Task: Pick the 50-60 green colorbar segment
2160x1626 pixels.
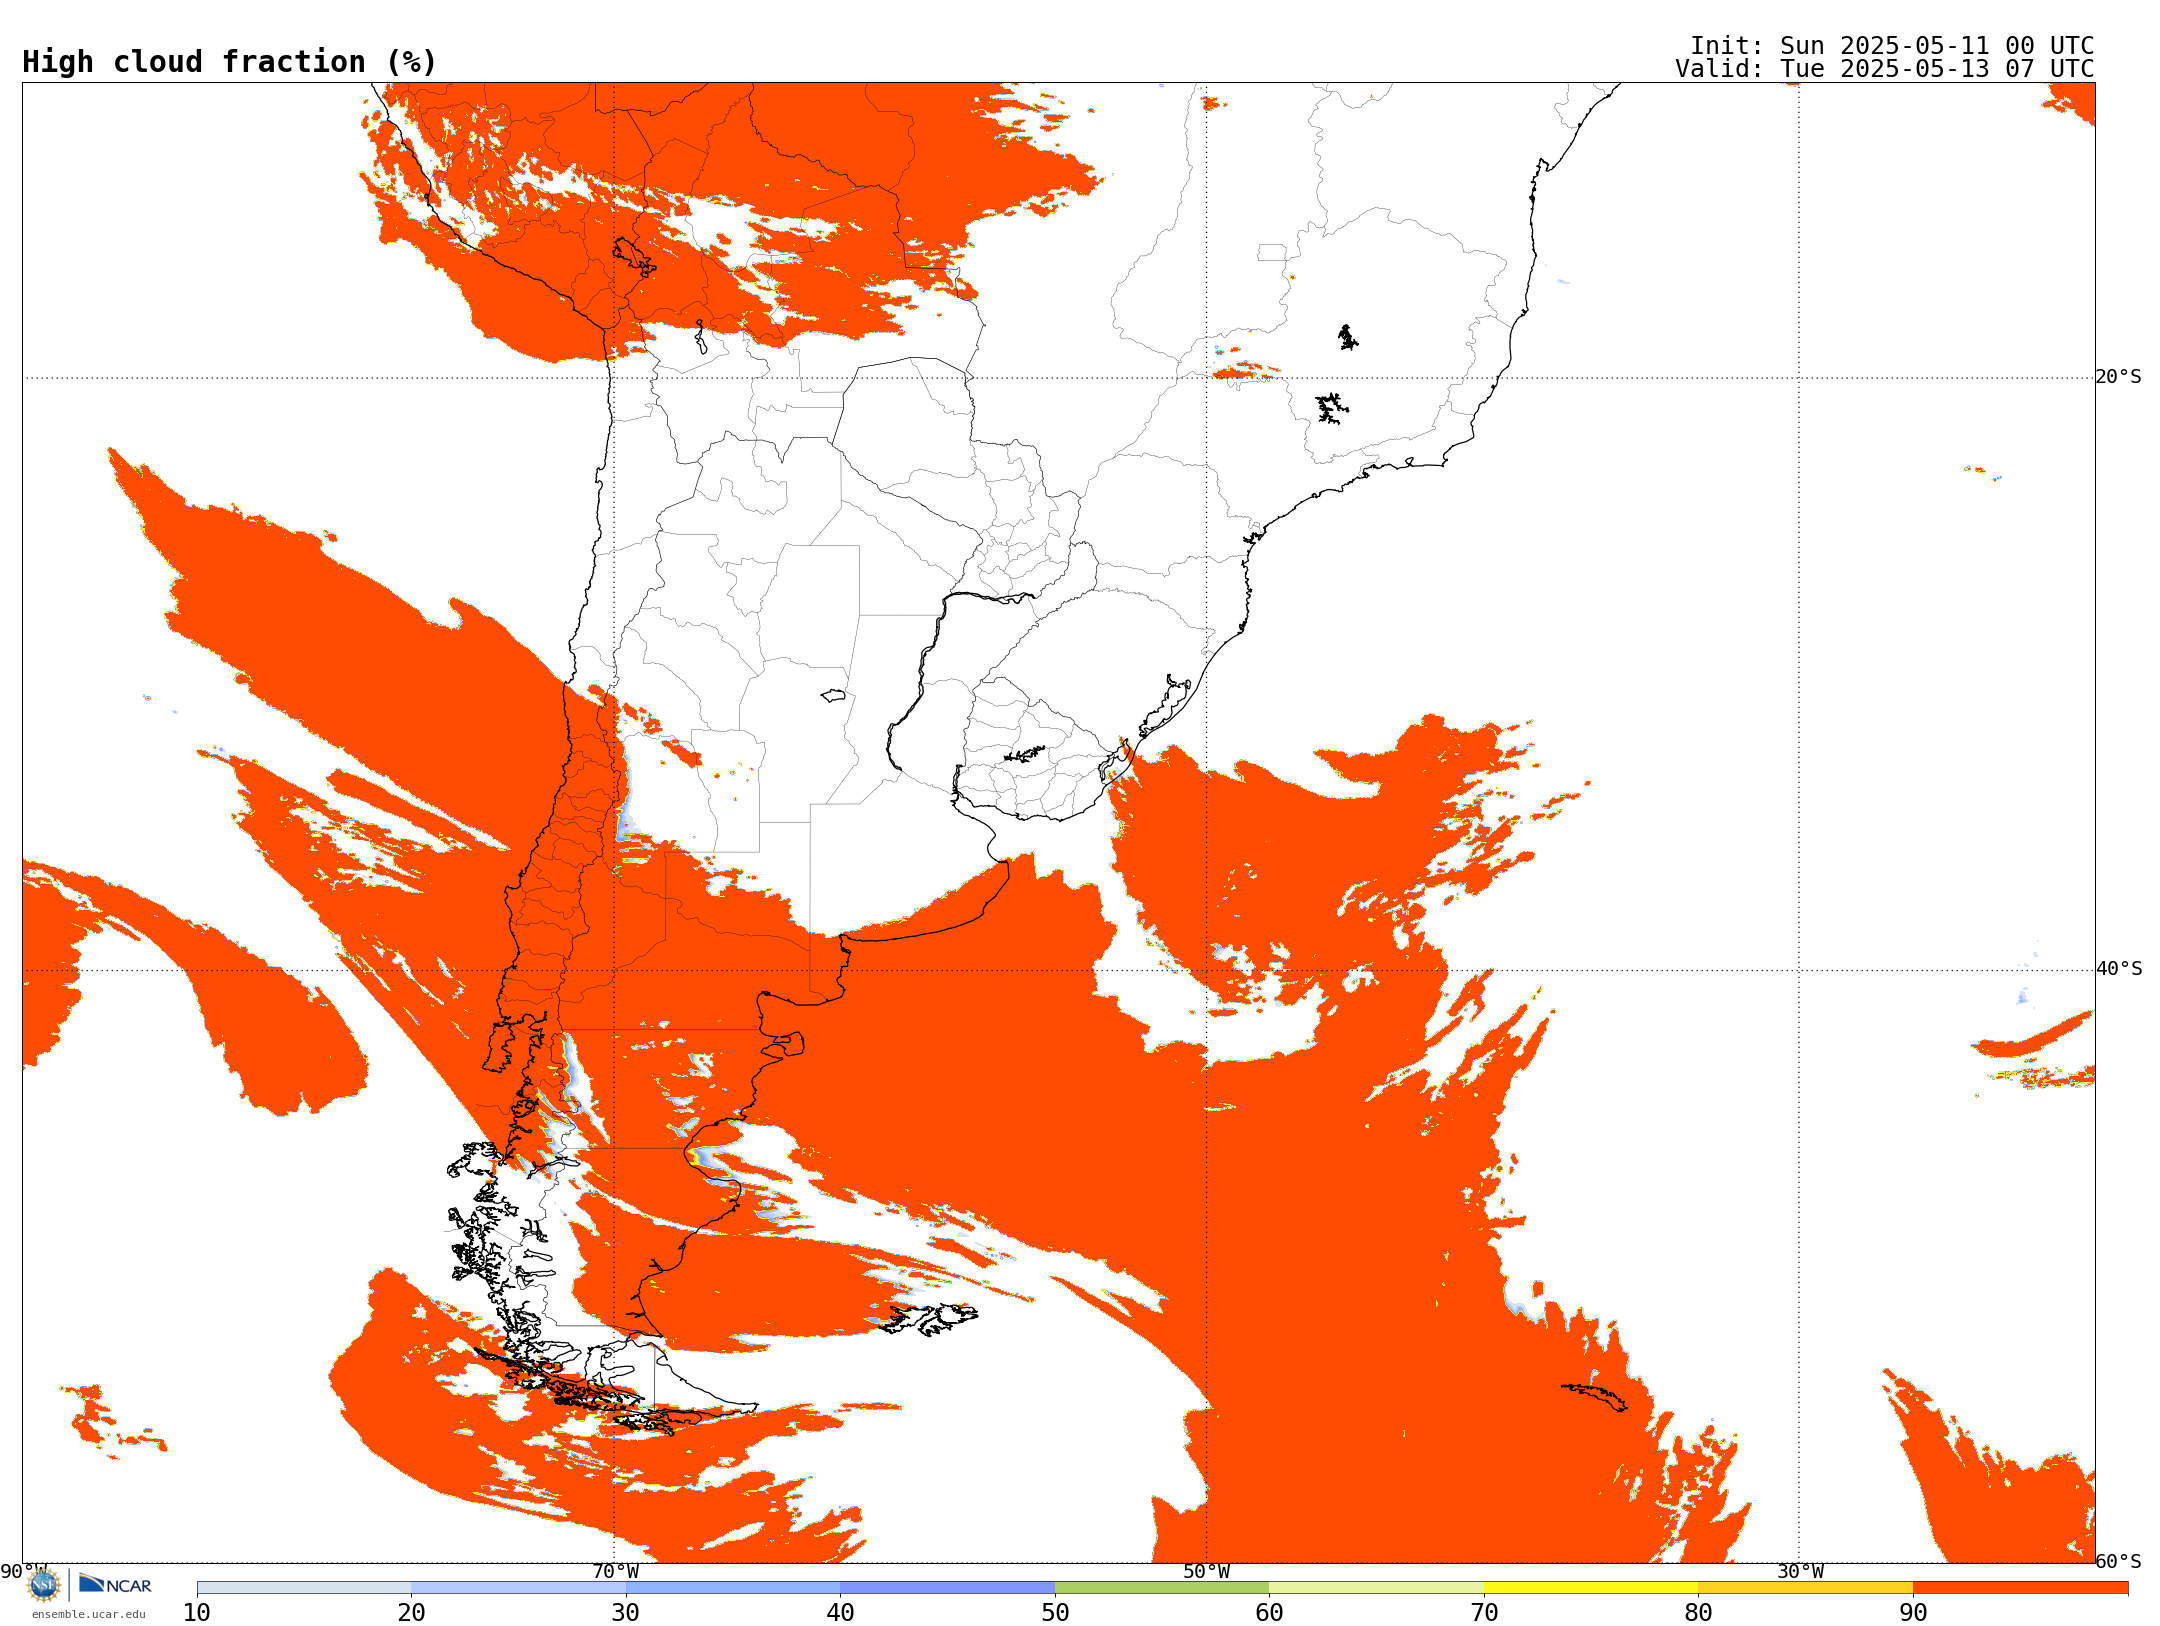Action: tap(1162, 1588)
